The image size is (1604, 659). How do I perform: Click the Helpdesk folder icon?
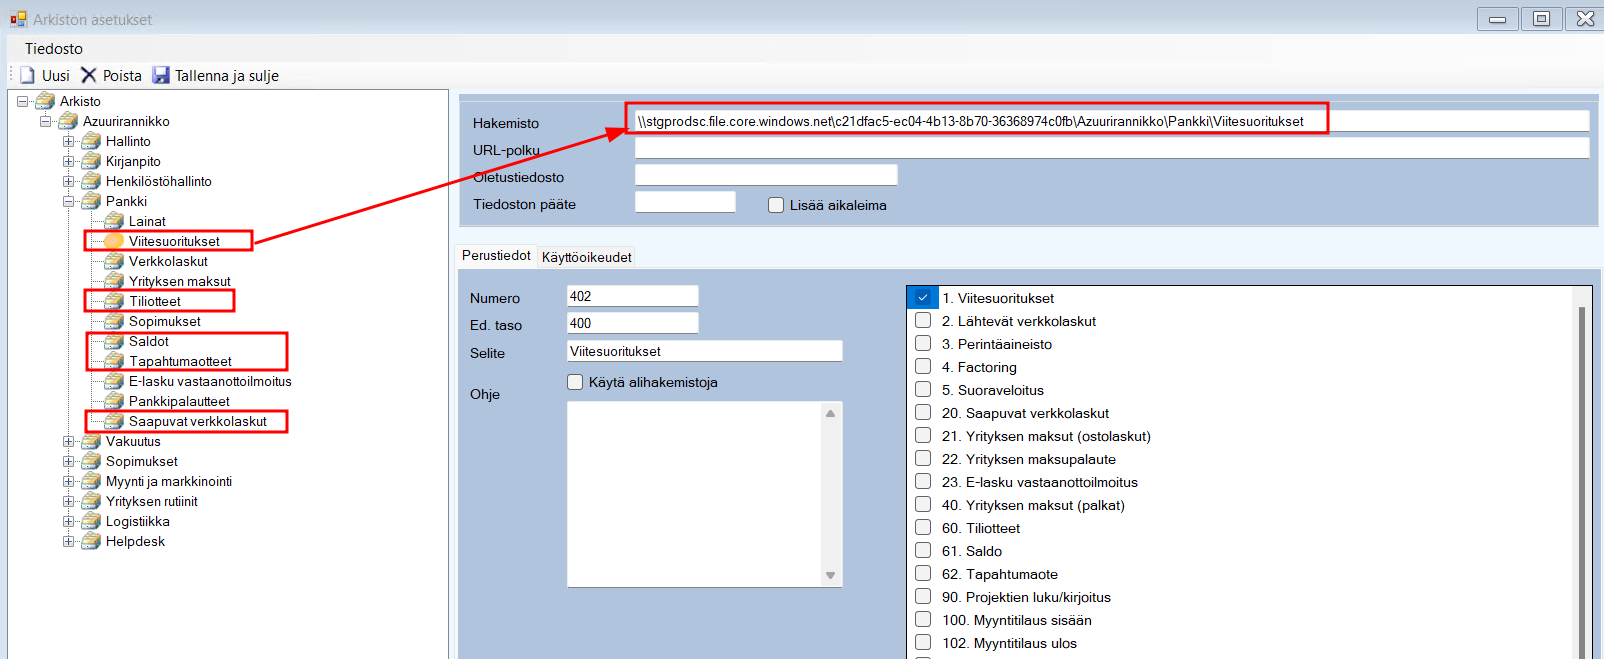(x=92, y=541)
